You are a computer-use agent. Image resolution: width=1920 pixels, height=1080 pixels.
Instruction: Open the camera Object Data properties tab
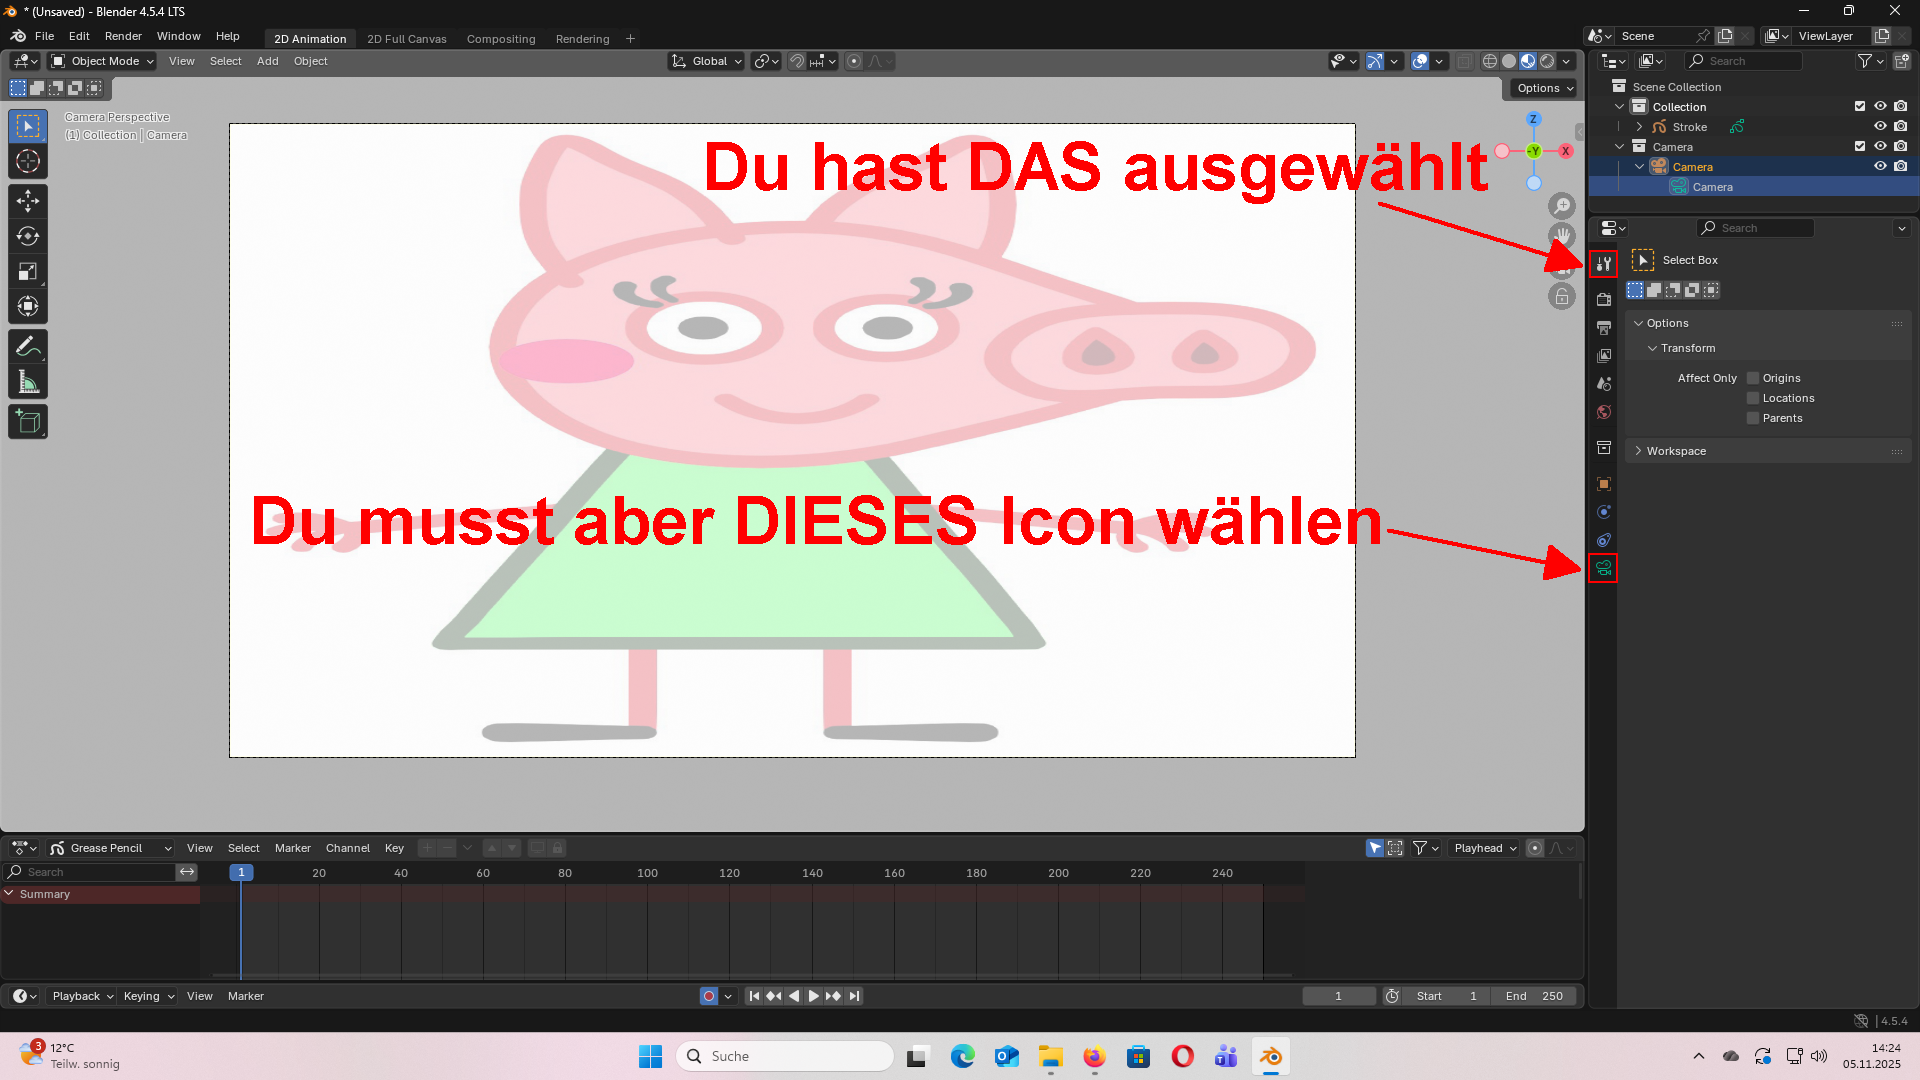[x=1603, y=569]
